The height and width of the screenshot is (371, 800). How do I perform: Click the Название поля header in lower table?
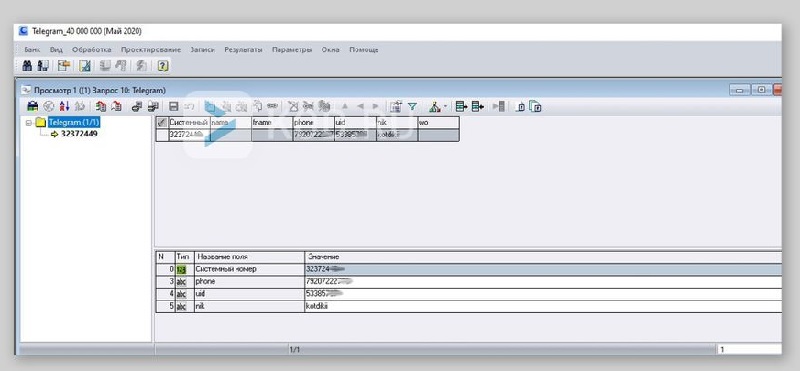coord(249,256)
